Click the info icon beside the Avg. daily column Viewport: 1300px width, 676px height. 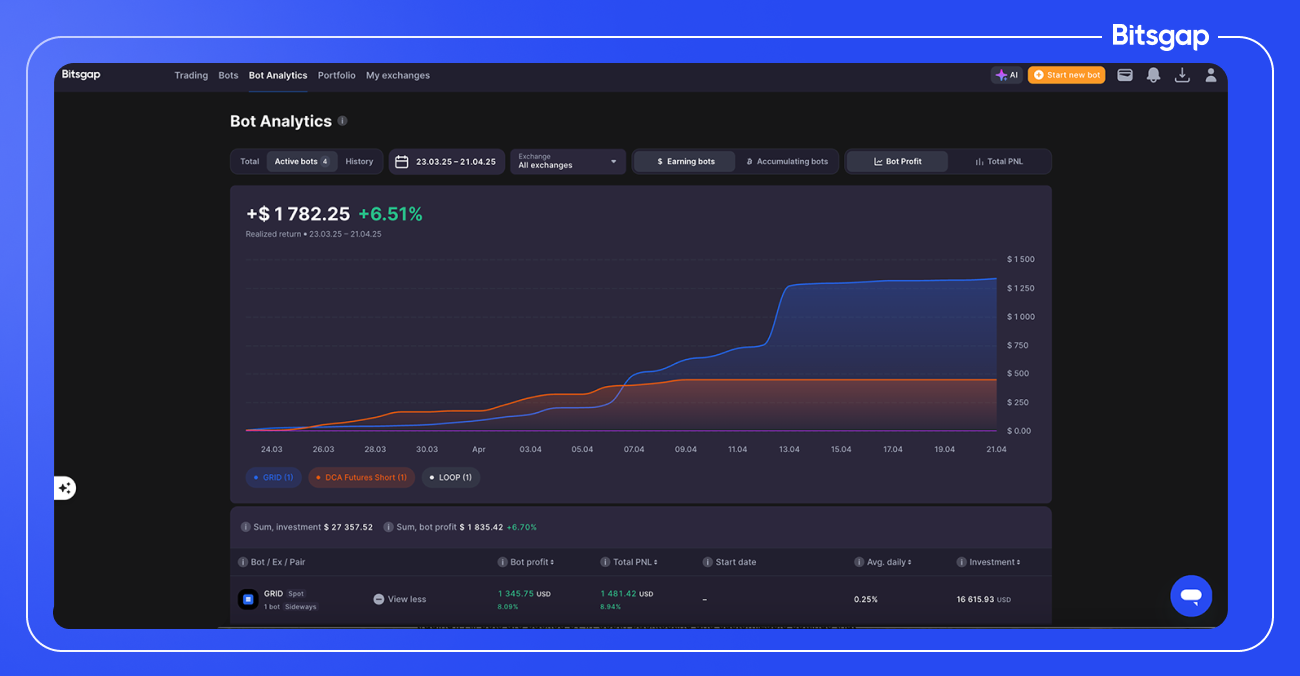pyautogui.click(x=859, y=562)
